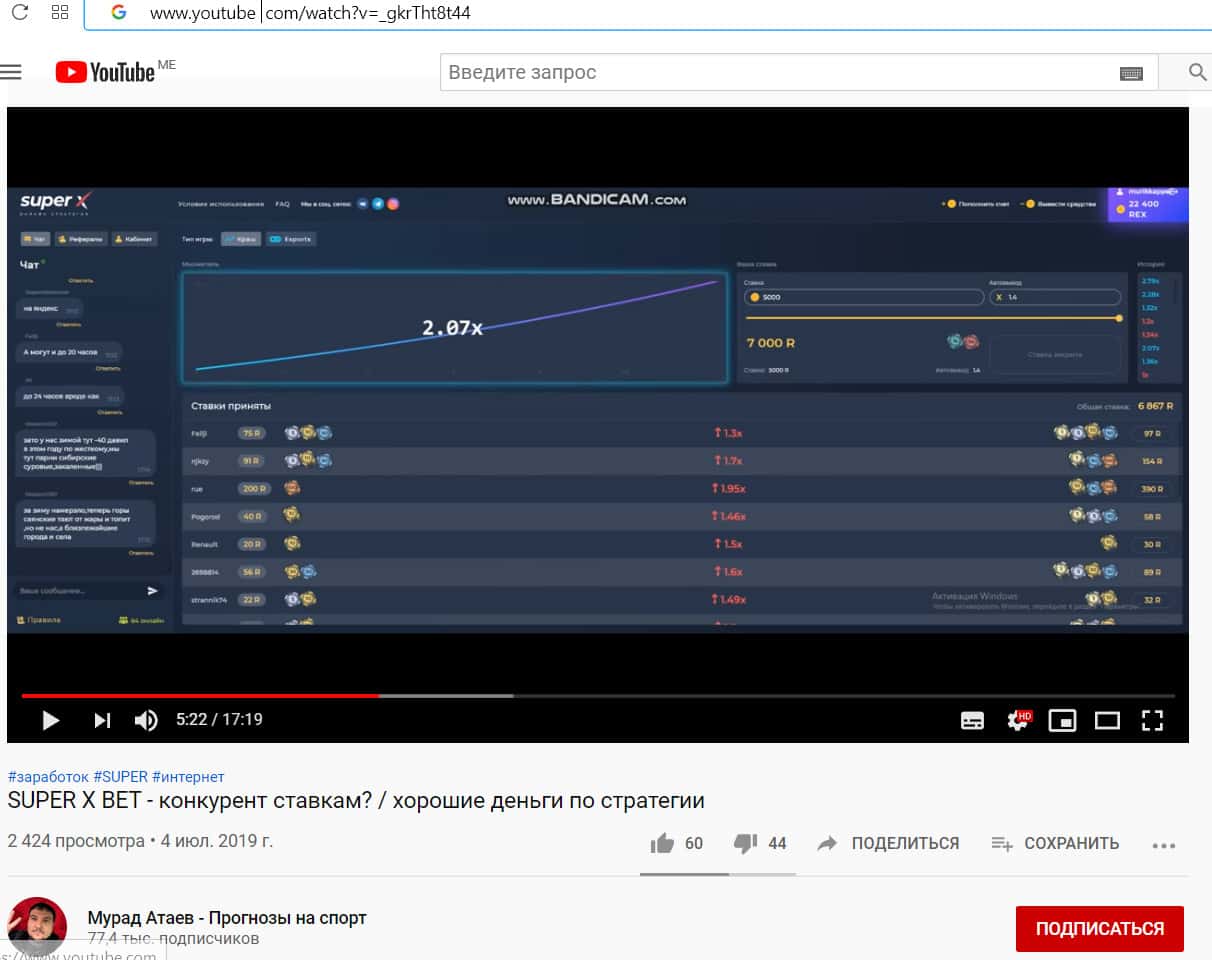Click ПОДЕЛИТЬСЯ share button
The height and width of the screenshot is (960, 1212).
(888, 843)
